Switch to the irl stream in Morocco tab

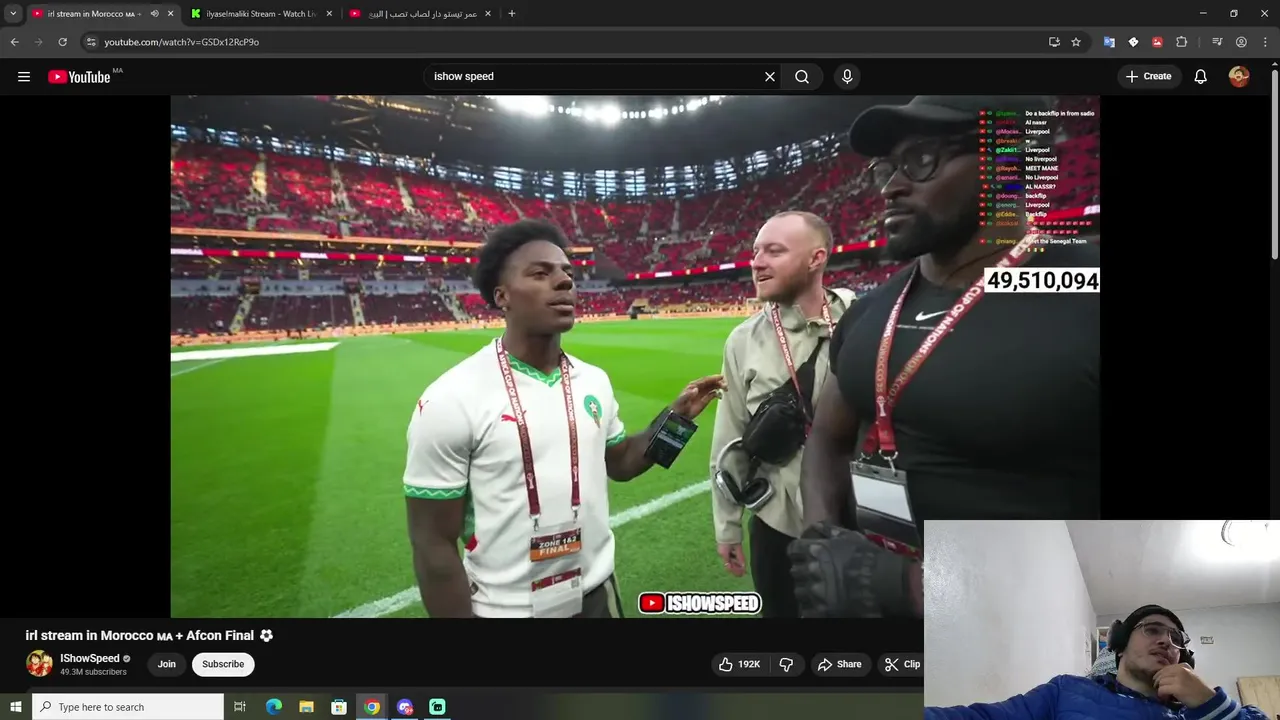coord(102,14)
